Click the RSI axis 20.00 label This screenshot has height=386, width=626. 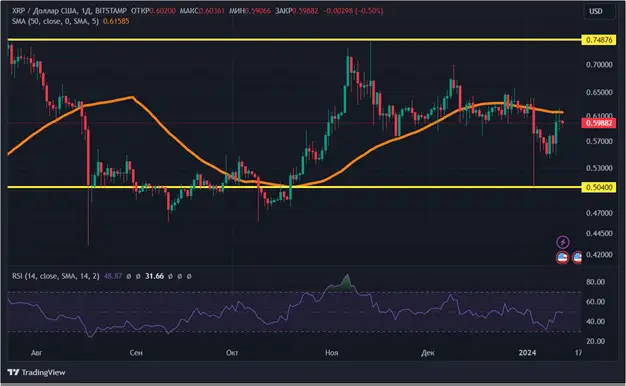click(x=595, y=341)
